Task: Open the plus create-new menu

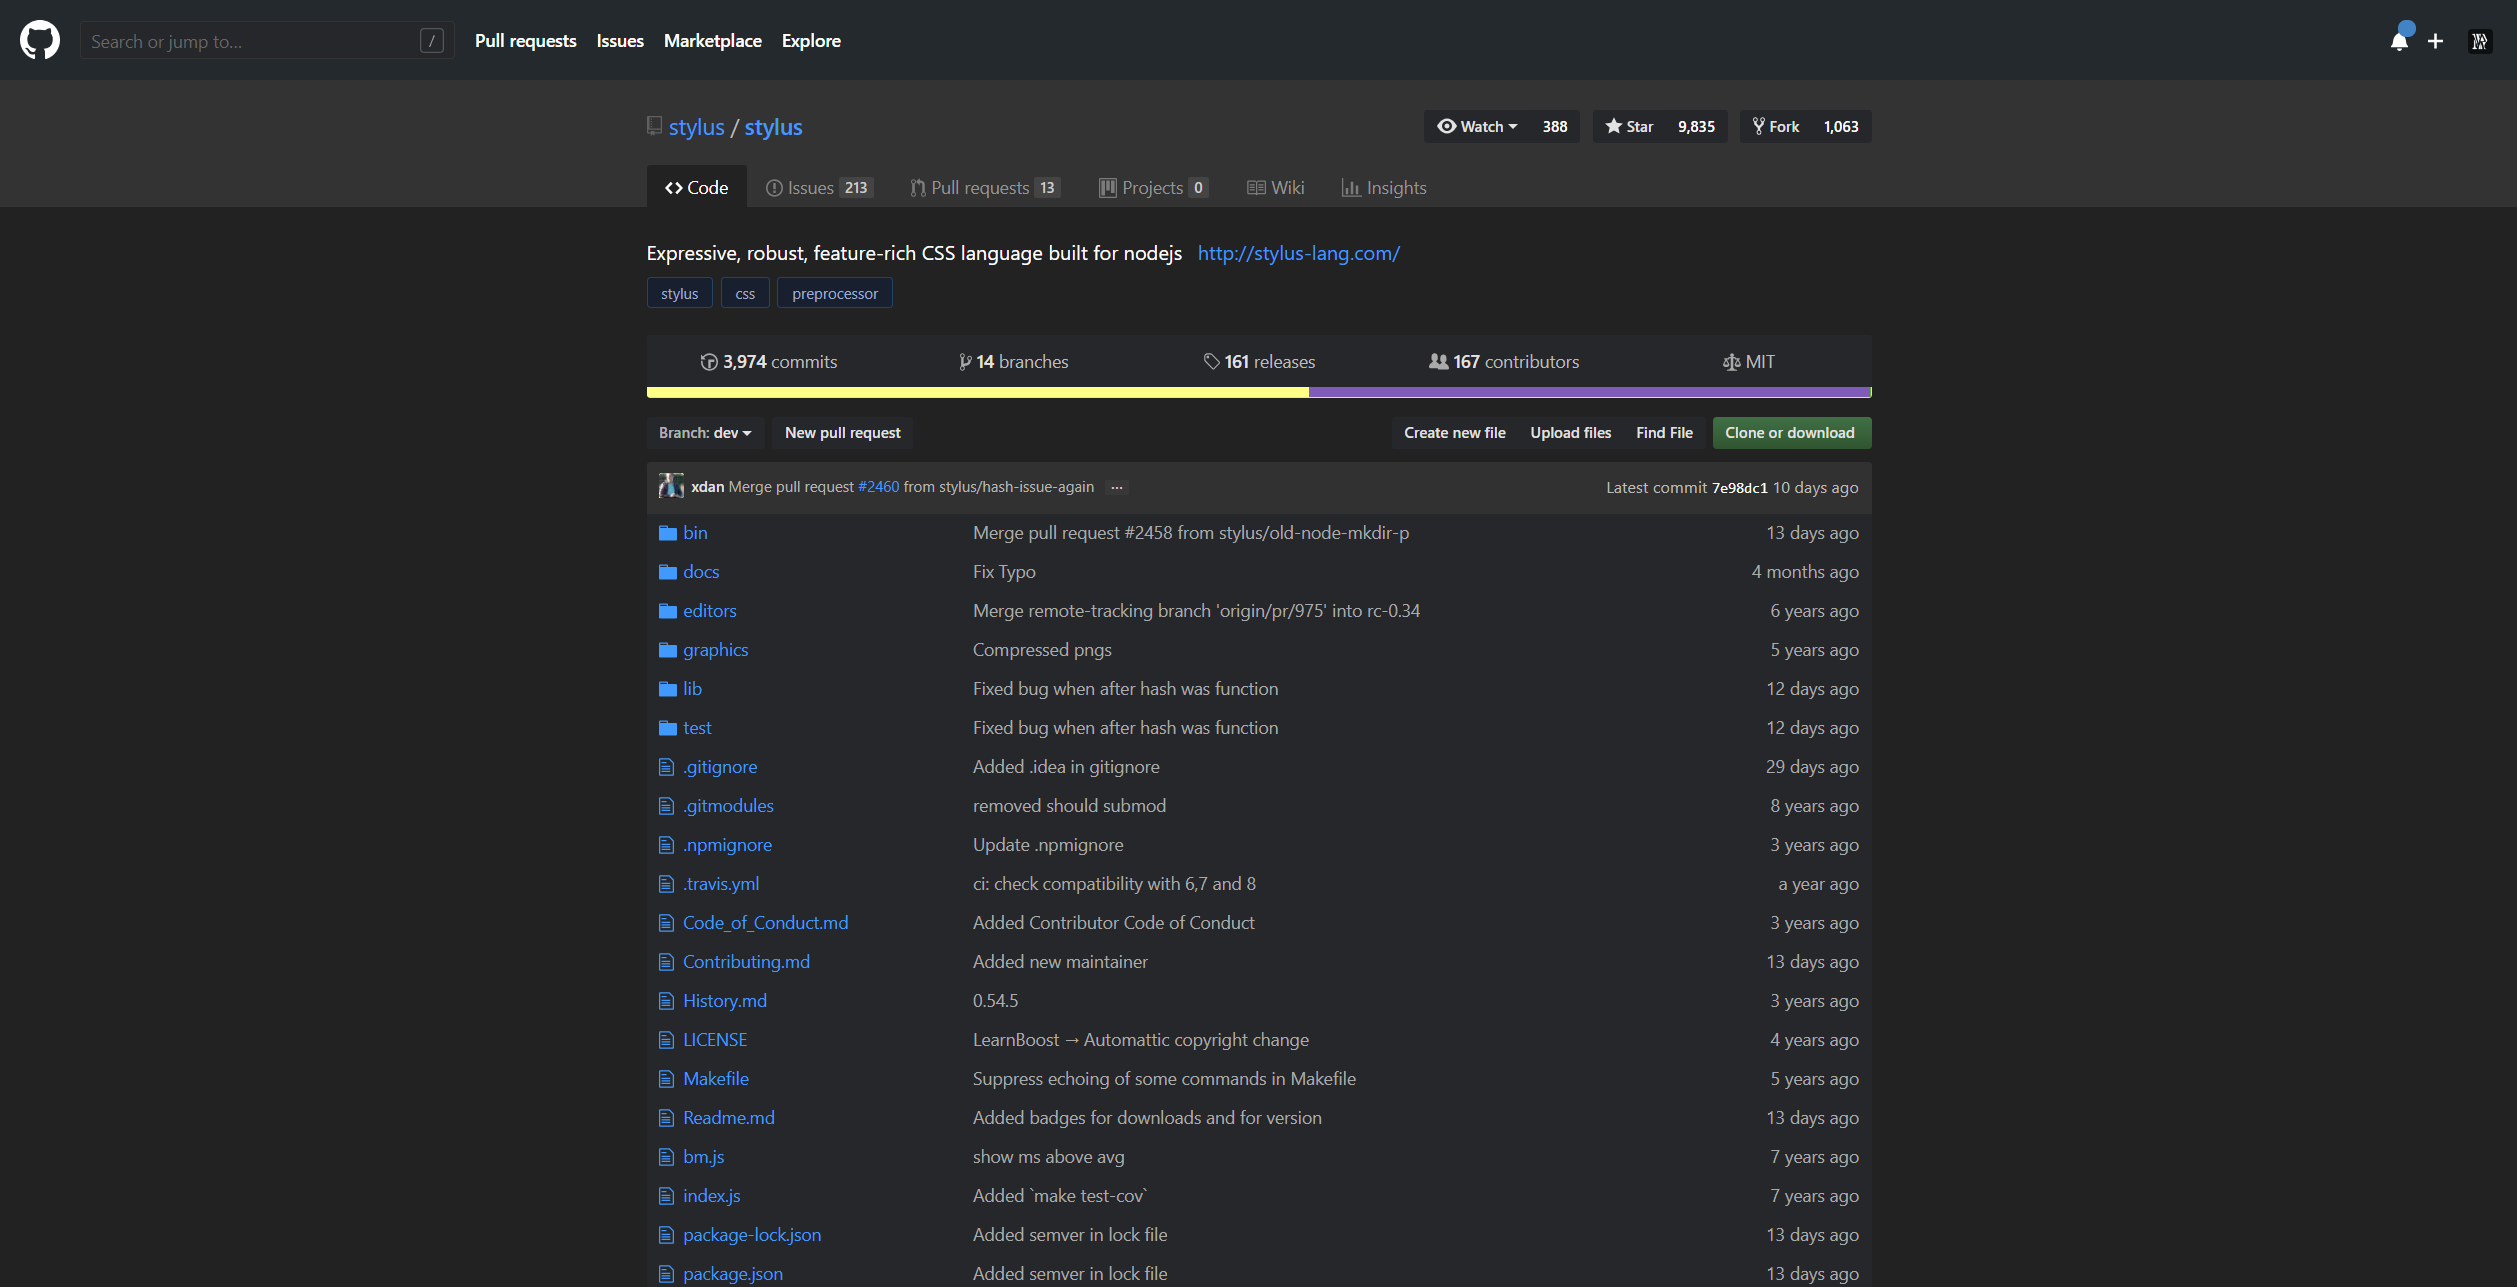Action: [2435, 41]
